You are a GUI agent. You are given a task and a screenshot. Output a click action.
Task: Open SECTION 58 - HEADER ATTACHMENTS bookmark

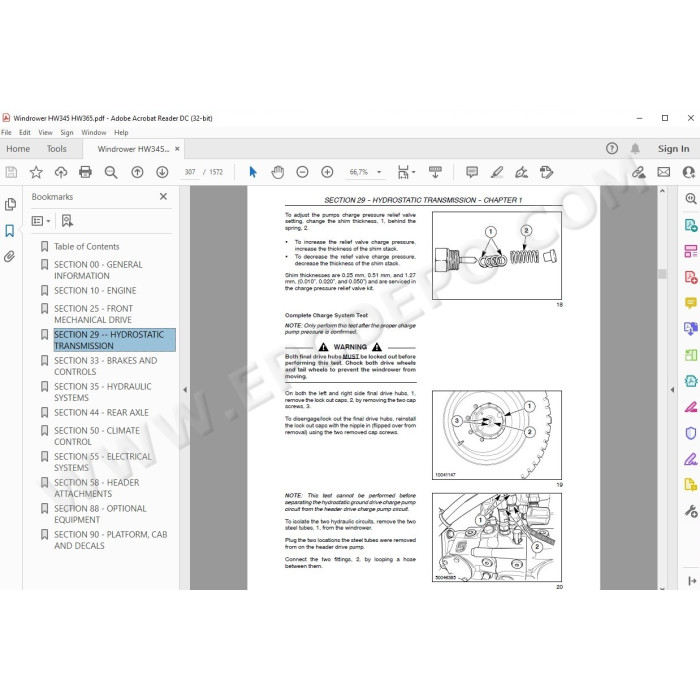point(96,488)
